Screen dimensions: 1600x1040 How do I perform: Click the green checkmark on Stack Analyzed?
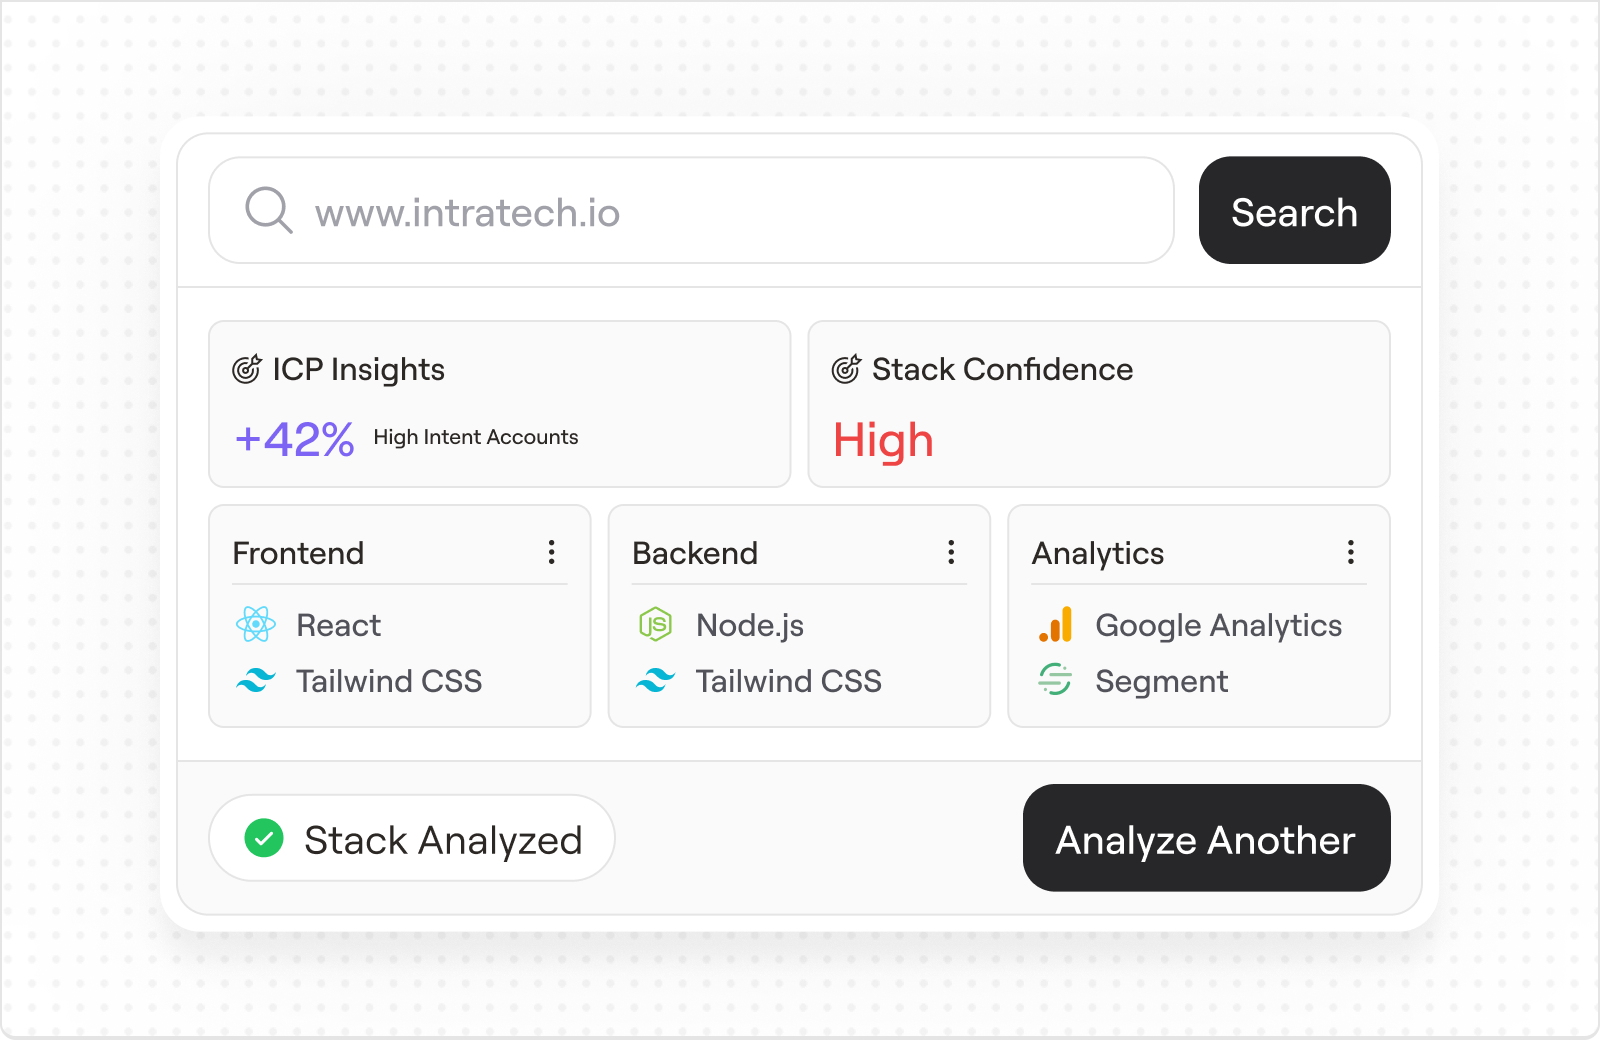(x=263, y=839)
